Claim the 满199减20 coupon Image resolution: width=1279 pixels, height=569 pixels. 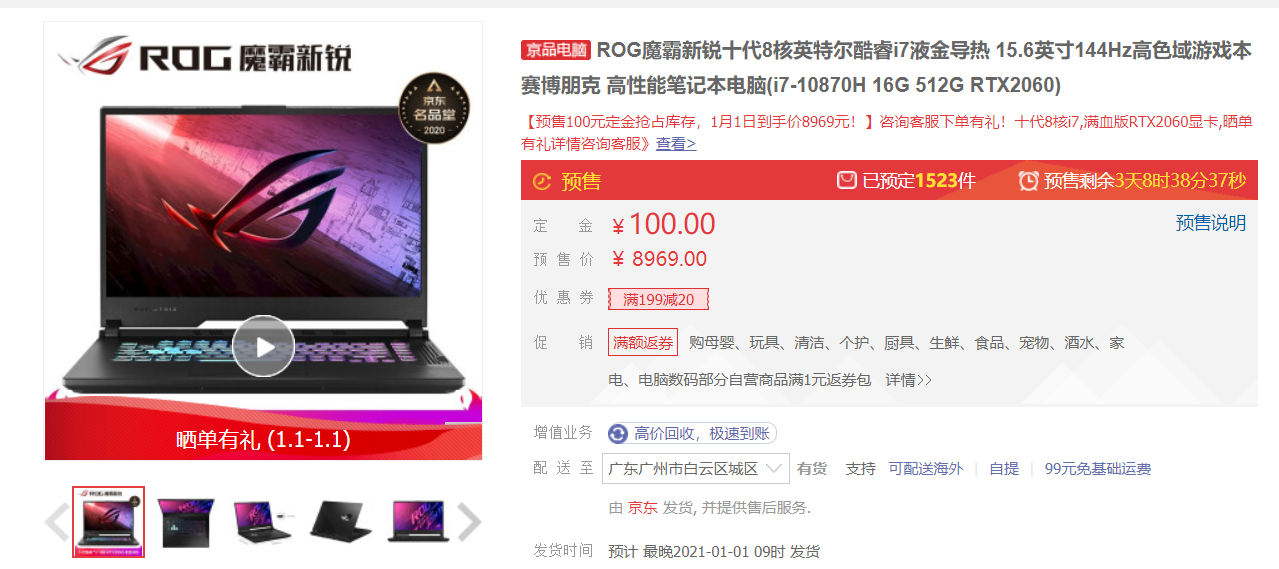(658, 299)
